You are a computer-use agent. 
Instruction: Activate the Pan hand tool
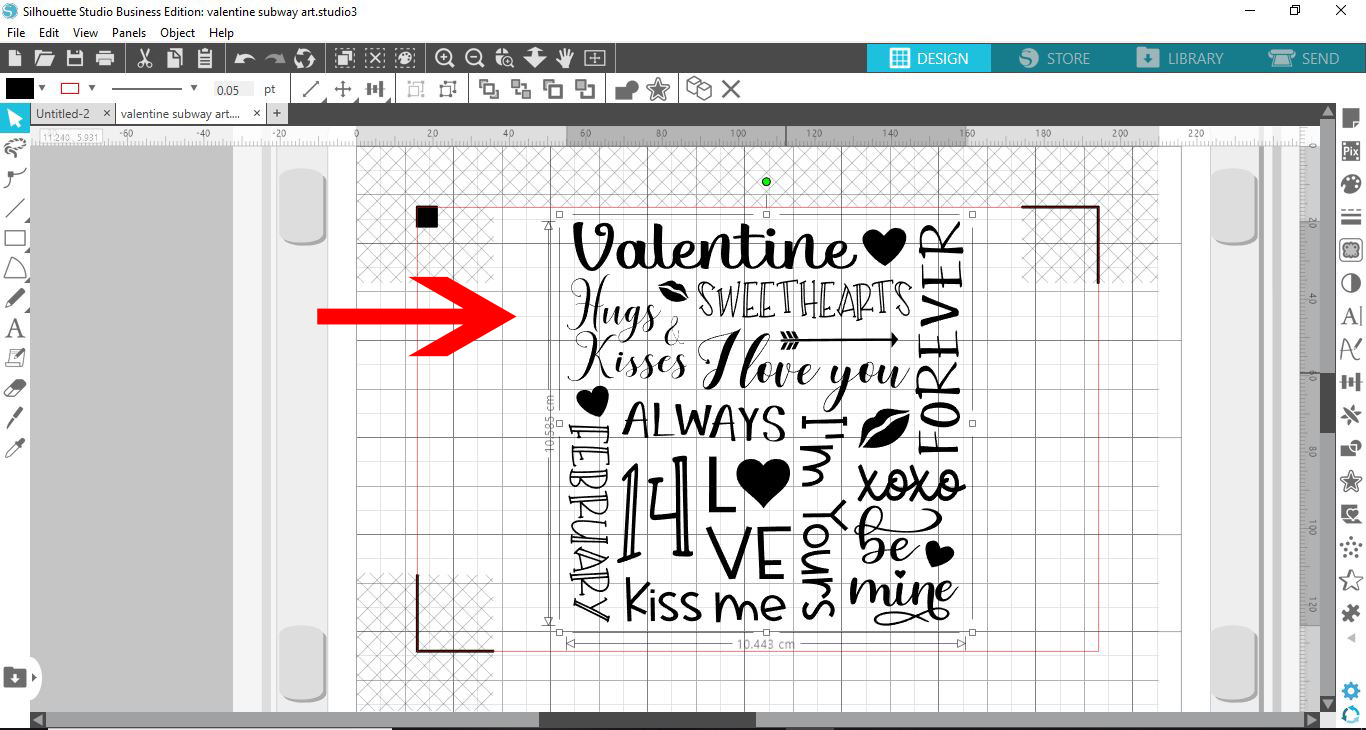[565, 58]
